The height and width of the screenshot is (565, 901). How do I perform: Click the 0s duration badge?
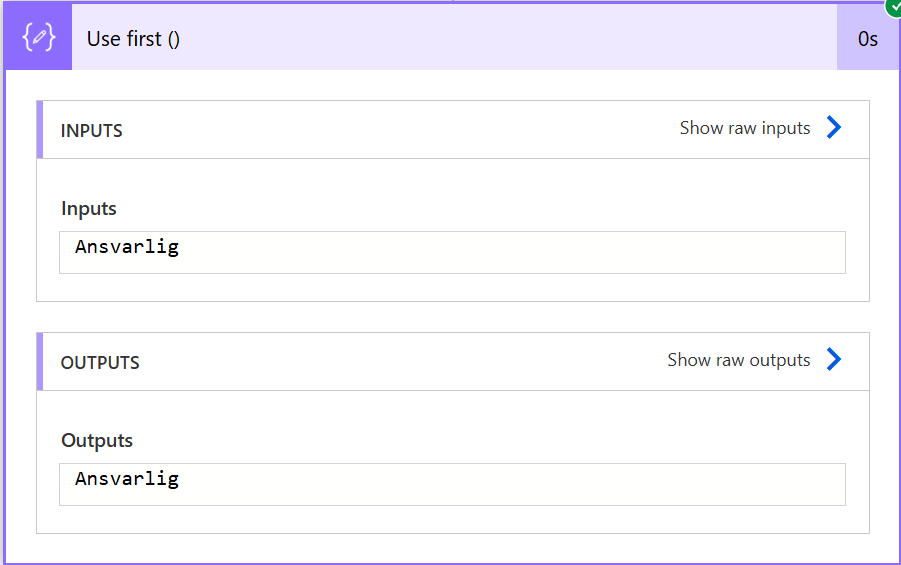(x=867, y=39)
